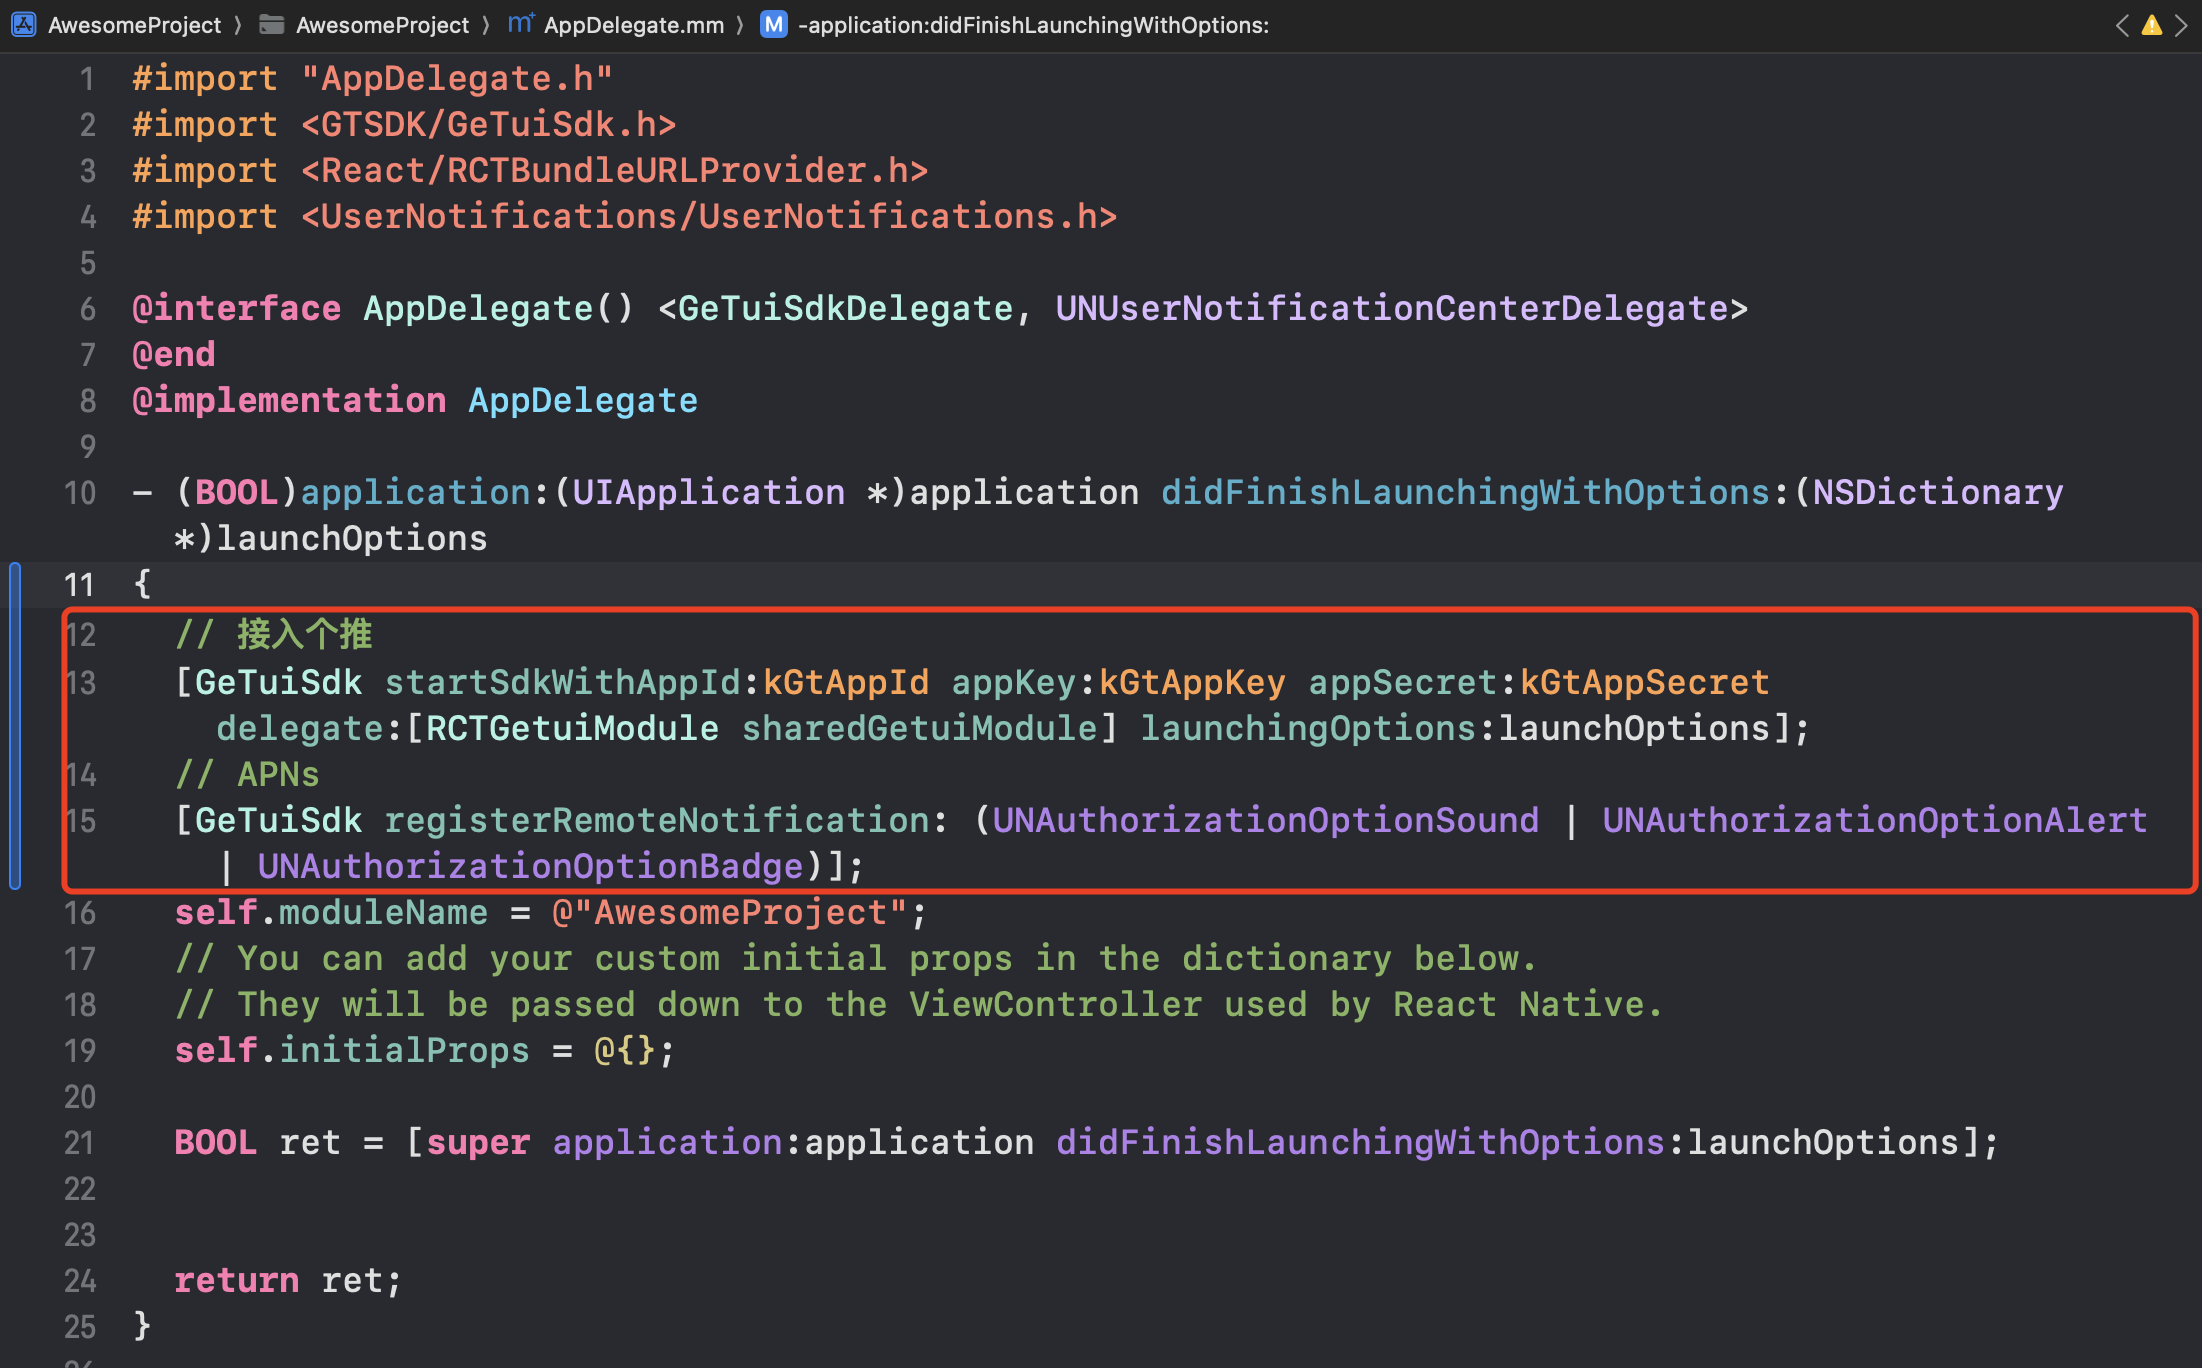Image resolution: width=2202 pixels, height=1368 pixels.
Task: Click on 'return ret;' statement
Action: [x=288, y=1280]
